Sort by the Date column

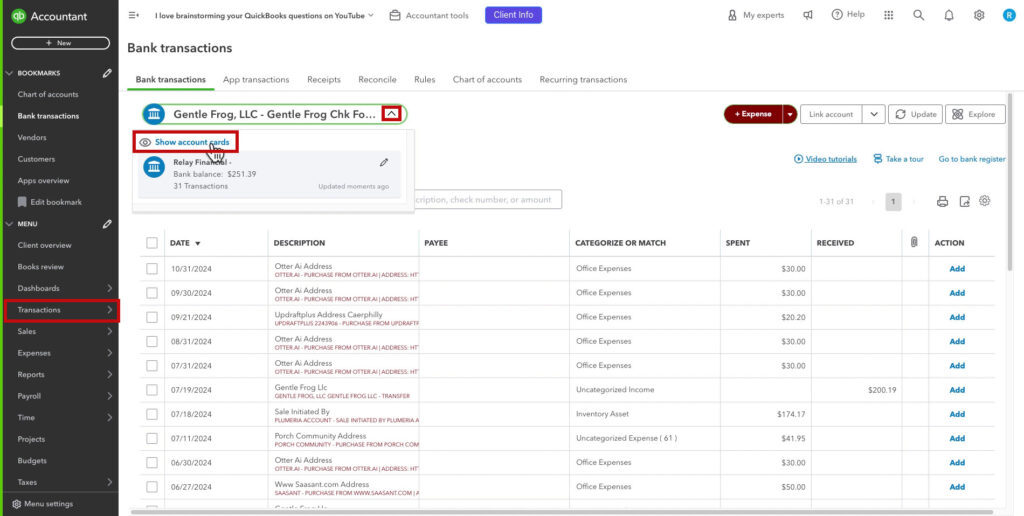[185, 243]
